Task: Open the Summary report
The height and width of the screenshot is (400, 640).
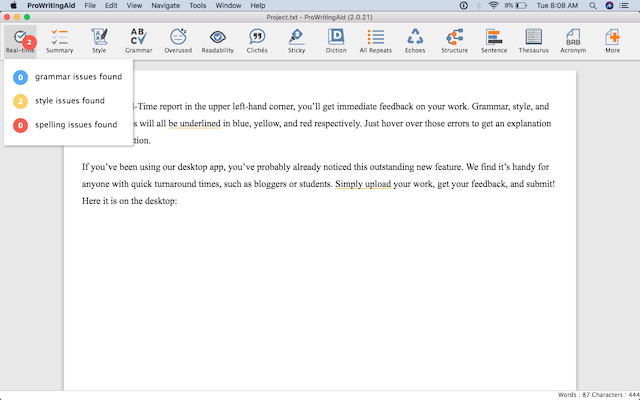Action: pyautogui.click(x=60, y=41)
